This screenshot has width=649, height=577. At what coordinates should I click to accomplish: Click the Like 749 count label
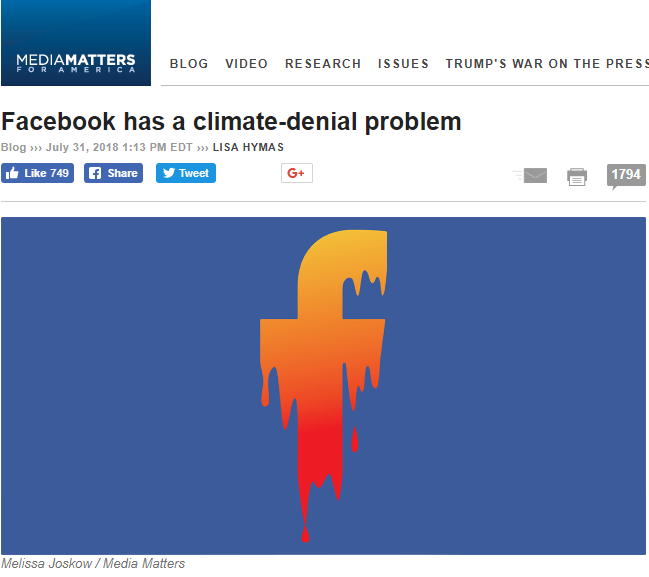click(x=46, y=173)
